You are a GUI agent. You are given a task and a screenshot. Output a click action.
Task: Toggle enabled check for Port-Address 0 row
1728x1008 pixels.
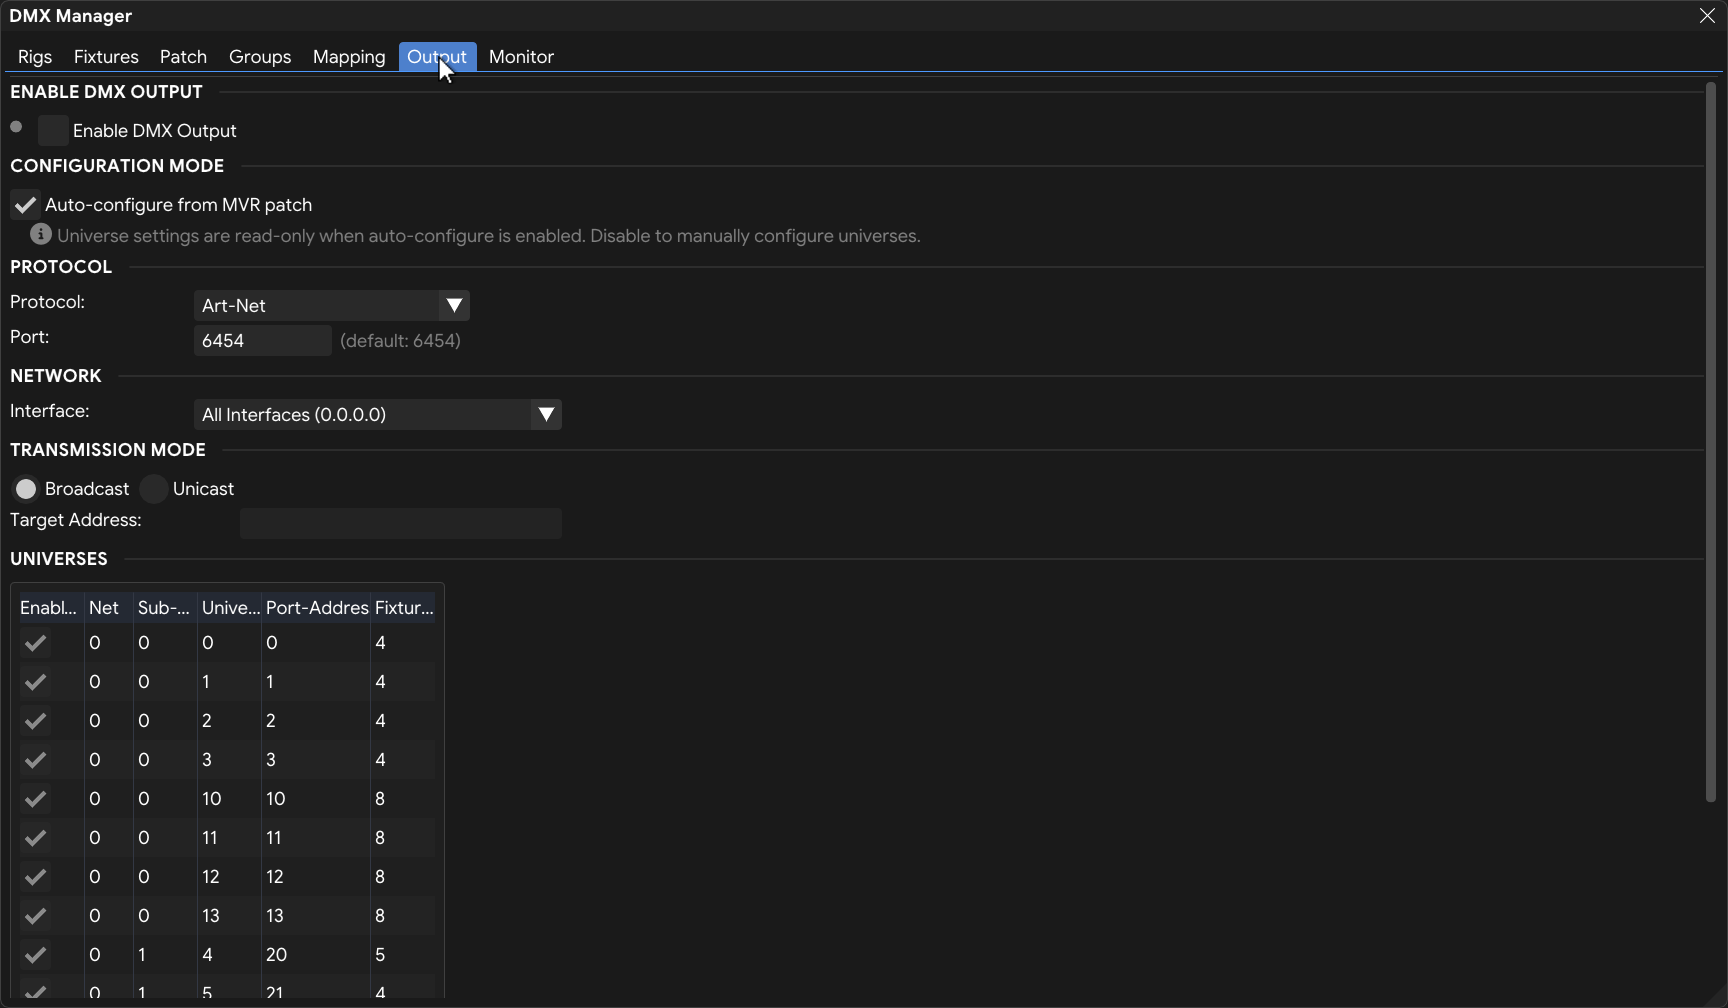35,643
